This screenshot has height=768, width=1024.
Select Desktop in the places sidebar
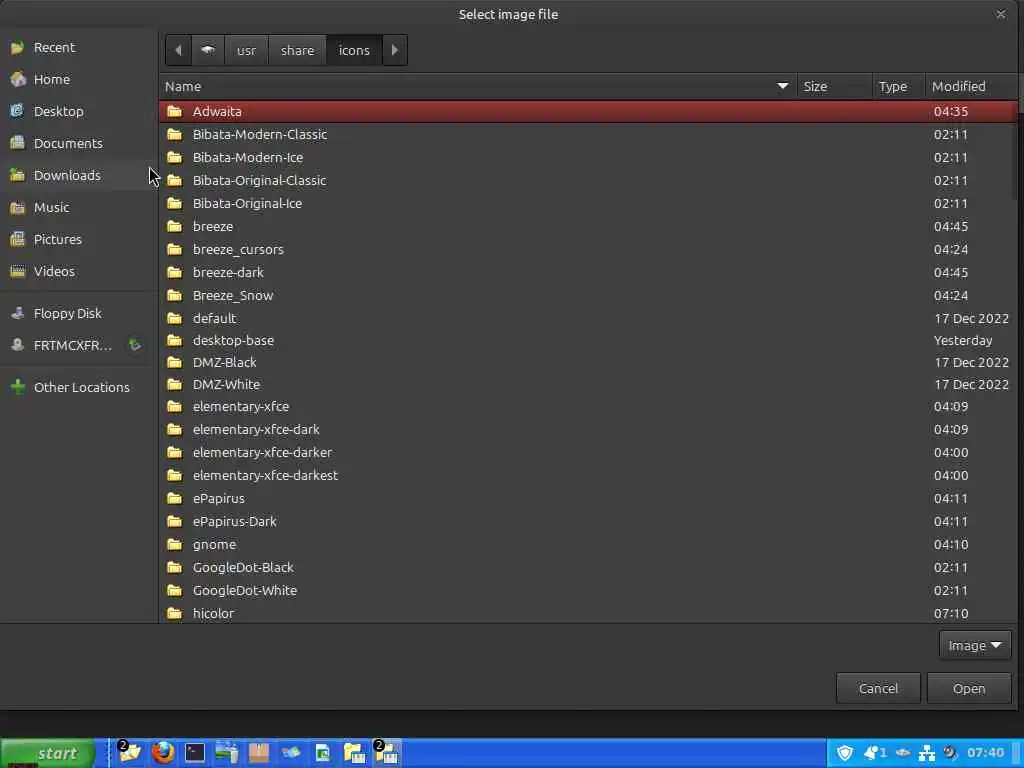click(x=78, y=112)
